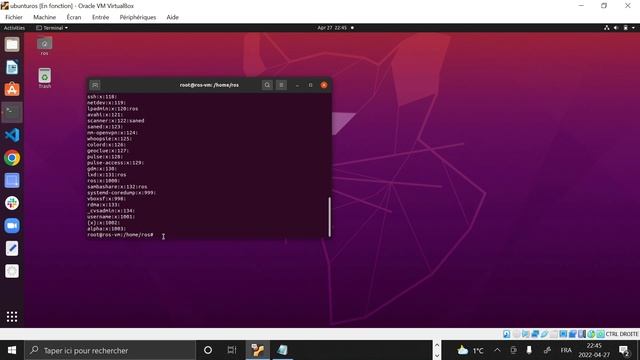Image resolution: width=640 pixels, height=360 pixels.
Task: Open Windows clock 22:45 2022-04-27
Action: pyautogui.click(x=594, y=350)
